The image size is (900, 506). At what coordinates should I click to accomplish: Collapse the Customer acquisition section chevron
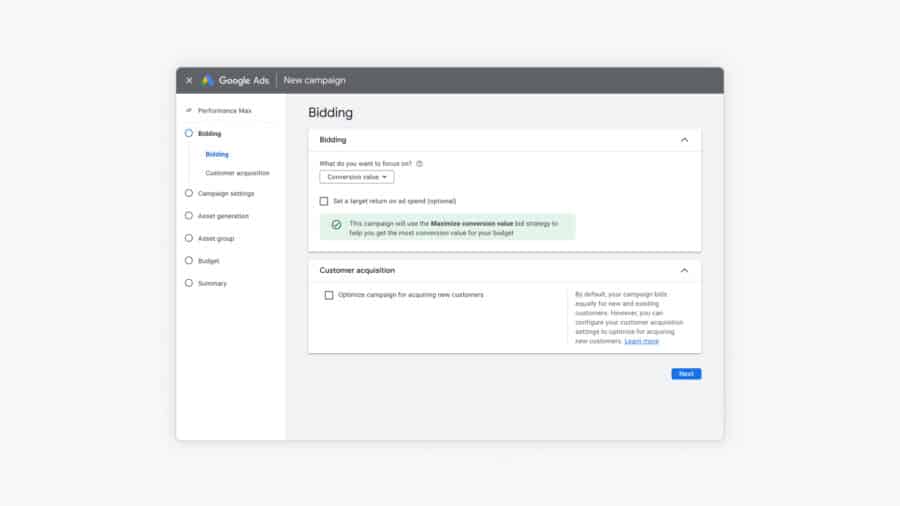click(684, 270)
